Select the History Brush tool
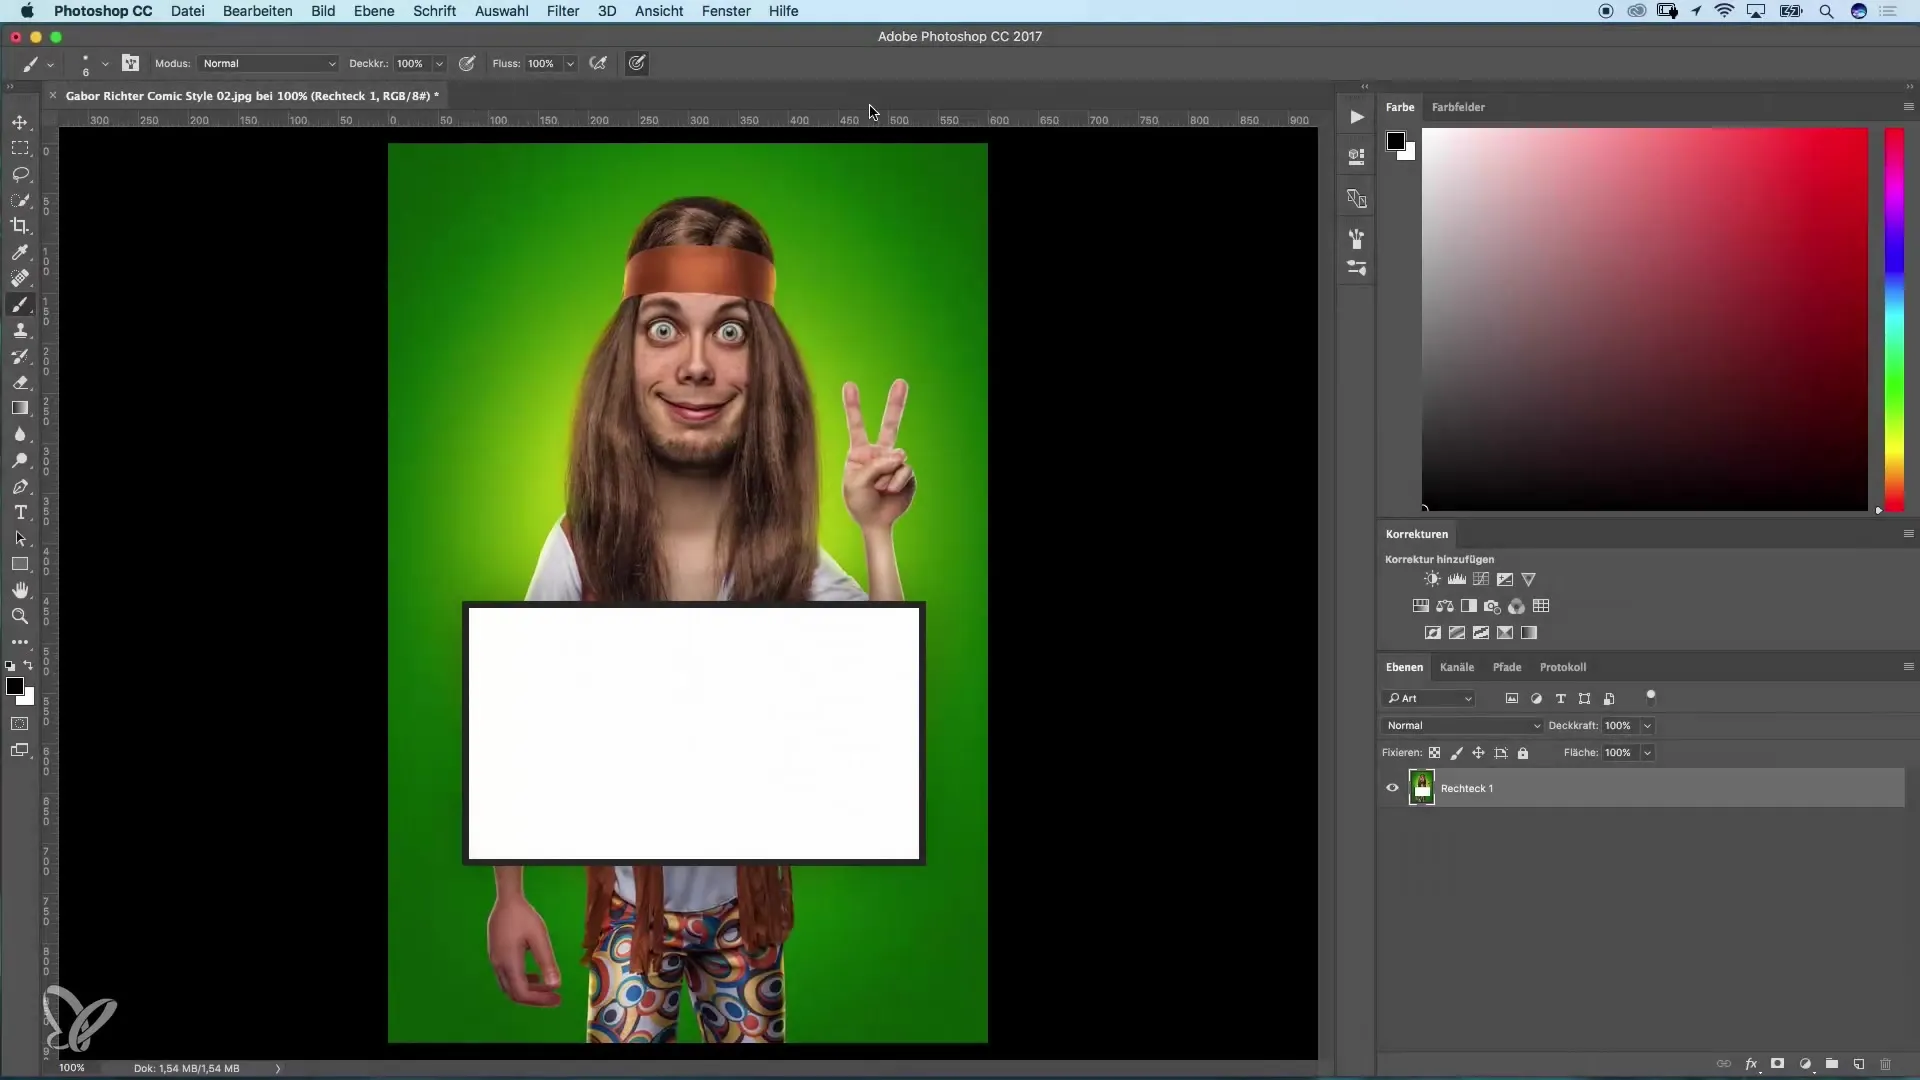Screen dimensions: 1920x1080 (x=20, y=356)
